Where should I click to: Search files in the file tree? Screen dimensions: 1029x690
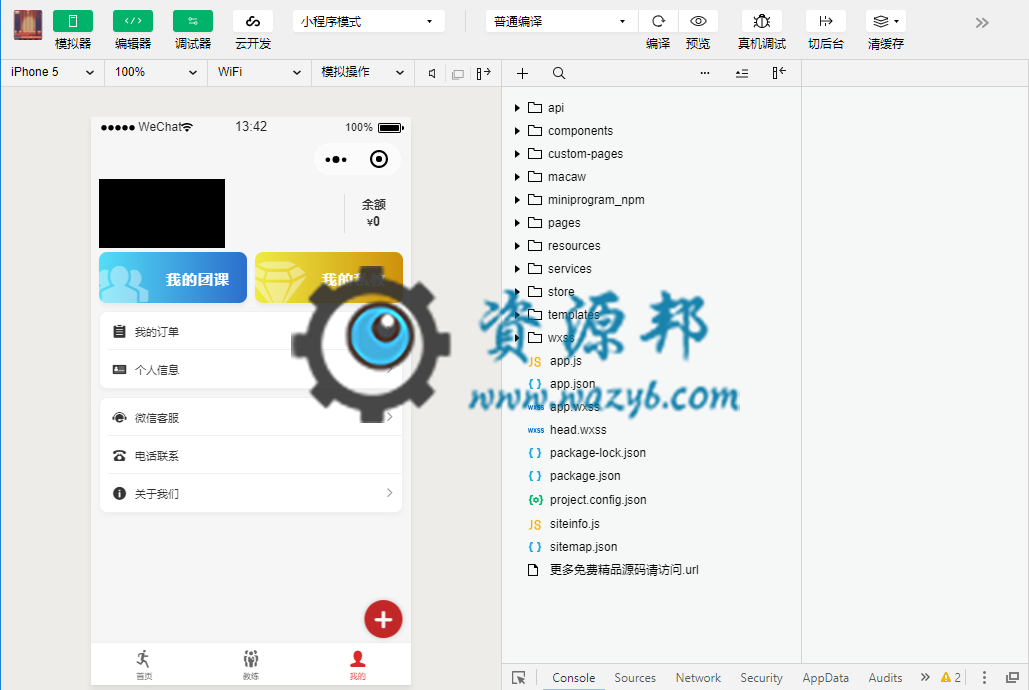pyautogui.click(x=558, y=74)
